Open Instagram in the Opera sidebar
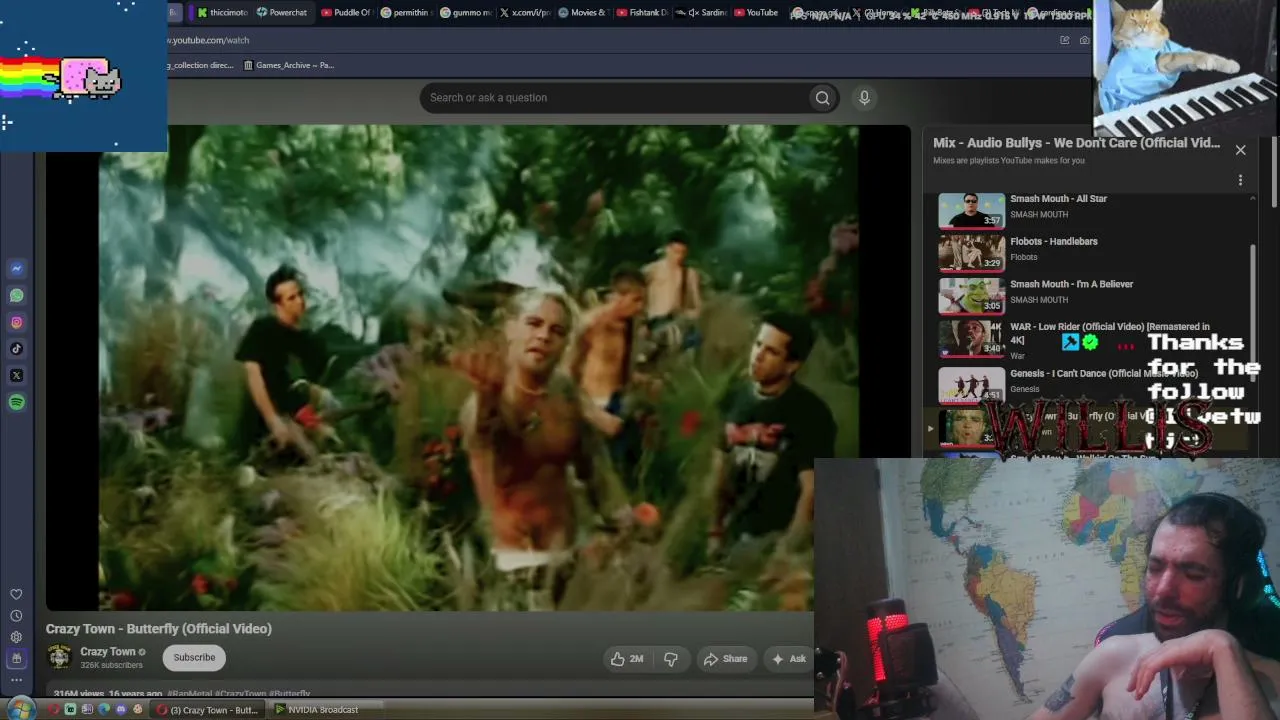 [x=16, y=322]
